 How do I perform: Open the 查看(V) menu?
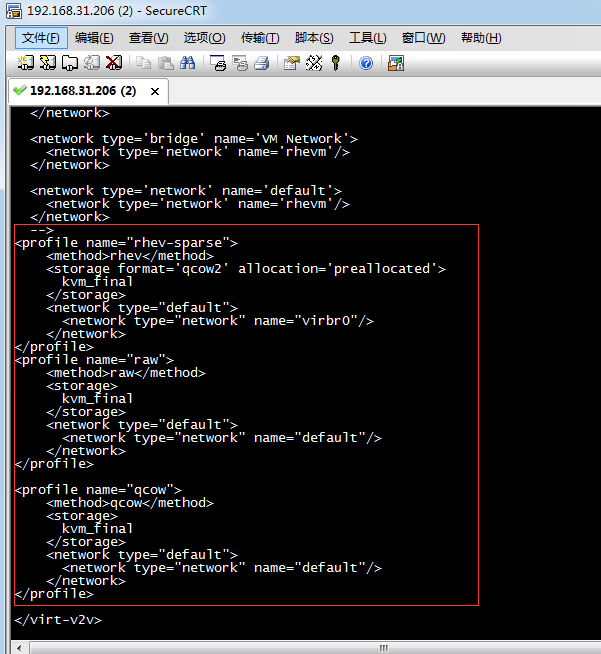tap(148, 38)
